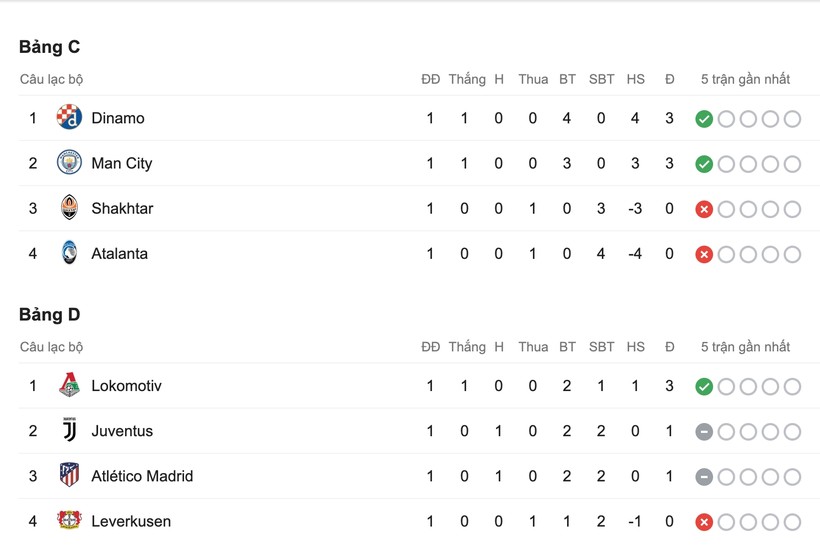Click Leverkusen's red loss result icon
Viewport: 820px width, 553px height.
pyautogui.click(x=704, y=522)
